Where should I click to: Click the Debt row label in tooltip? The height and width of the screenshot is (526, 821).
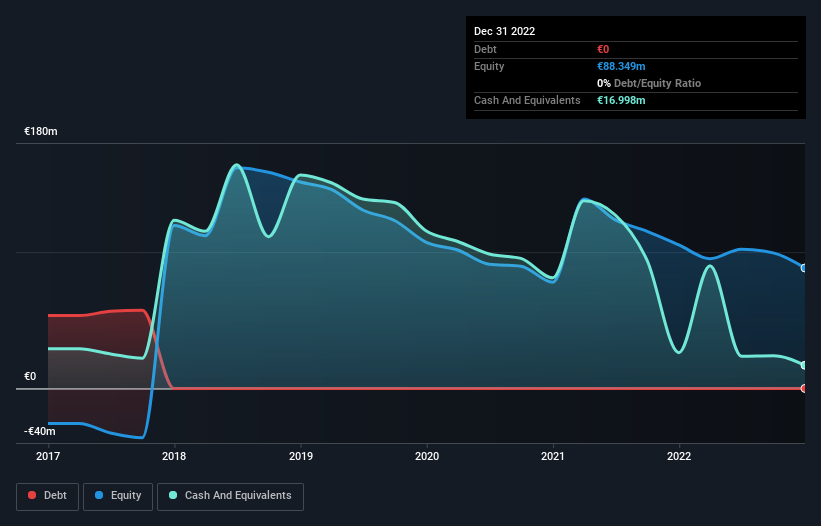point(485,49)
